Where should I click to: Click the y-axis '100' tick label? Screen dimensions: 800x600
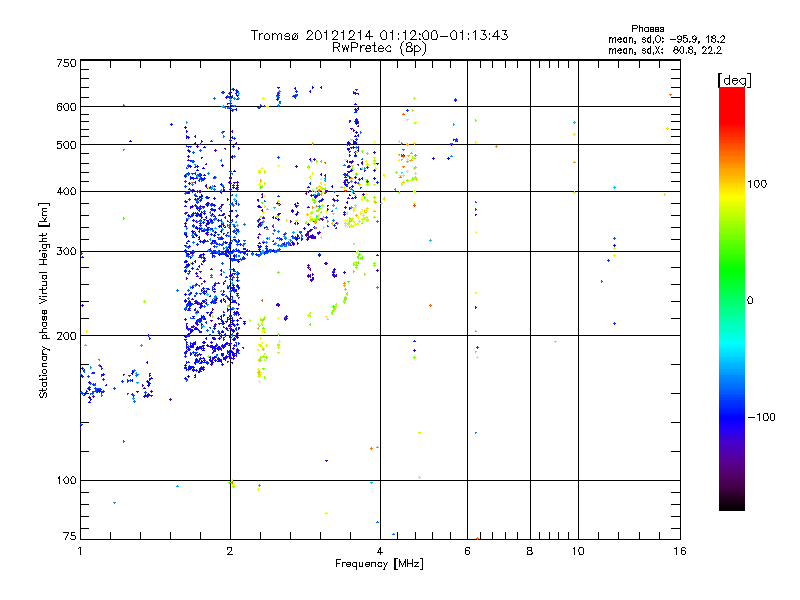click(66, 481)
